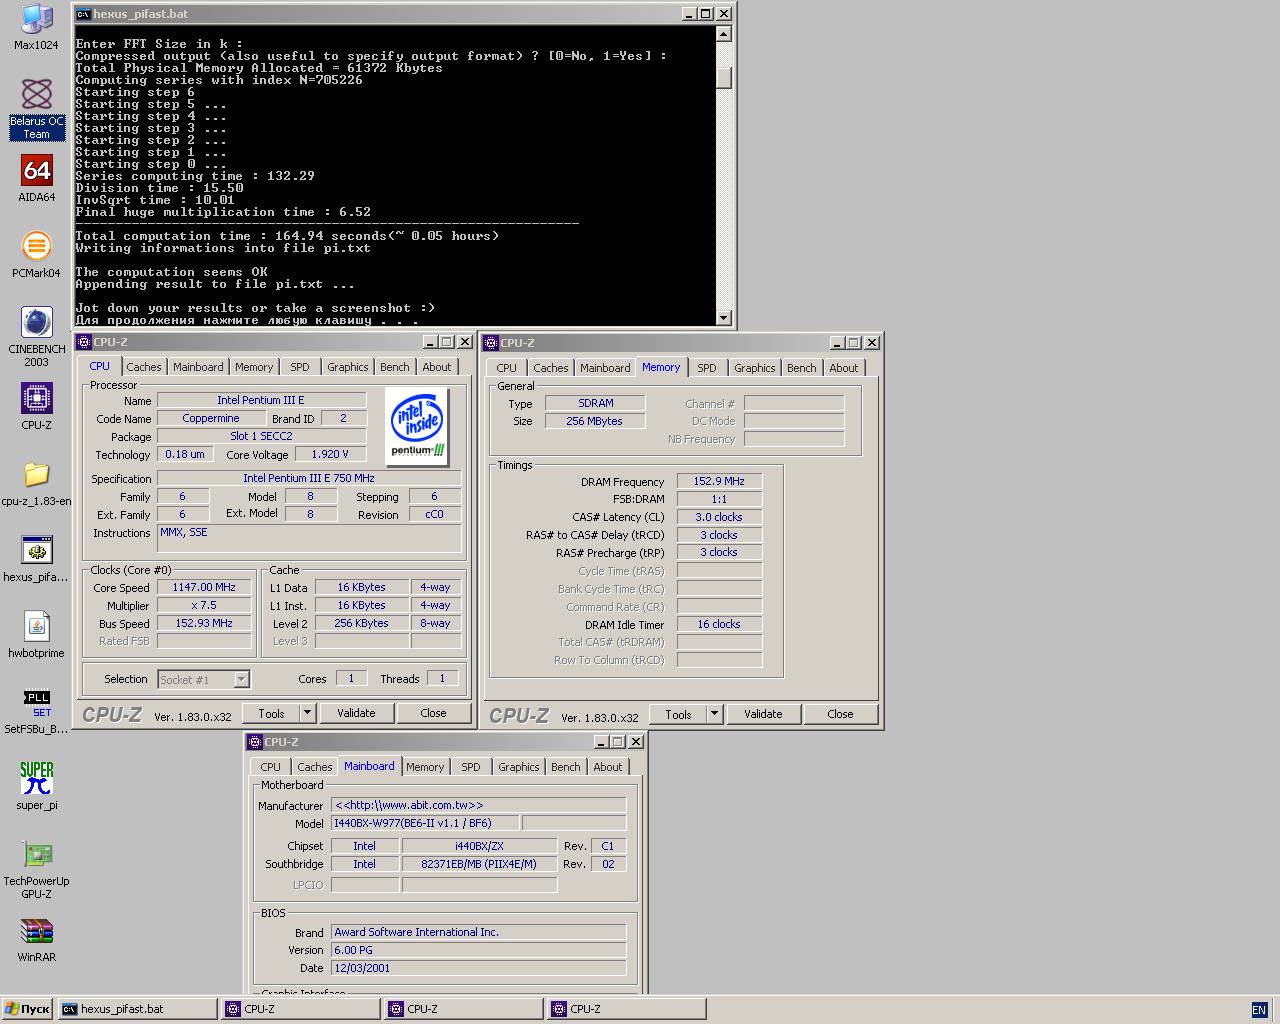Select Memory tab in the Mainboard window
Image resolution: width=1280 pixels, height=1024 pixels.
click(425, 767)
